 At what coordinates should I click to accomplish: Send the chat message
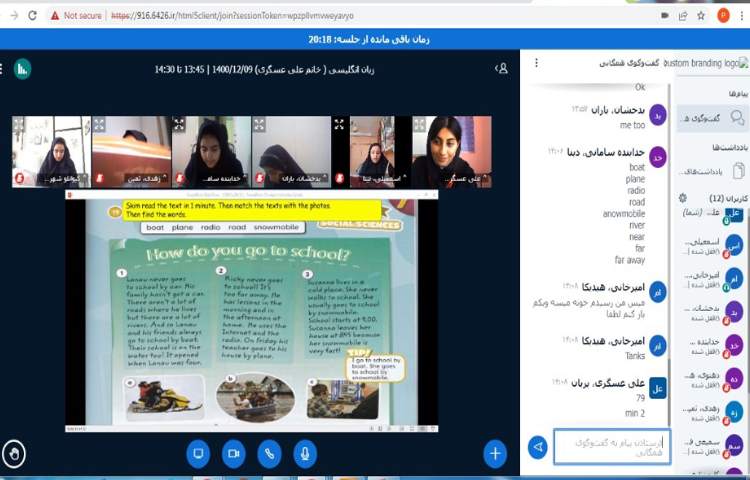pos(538,447)
